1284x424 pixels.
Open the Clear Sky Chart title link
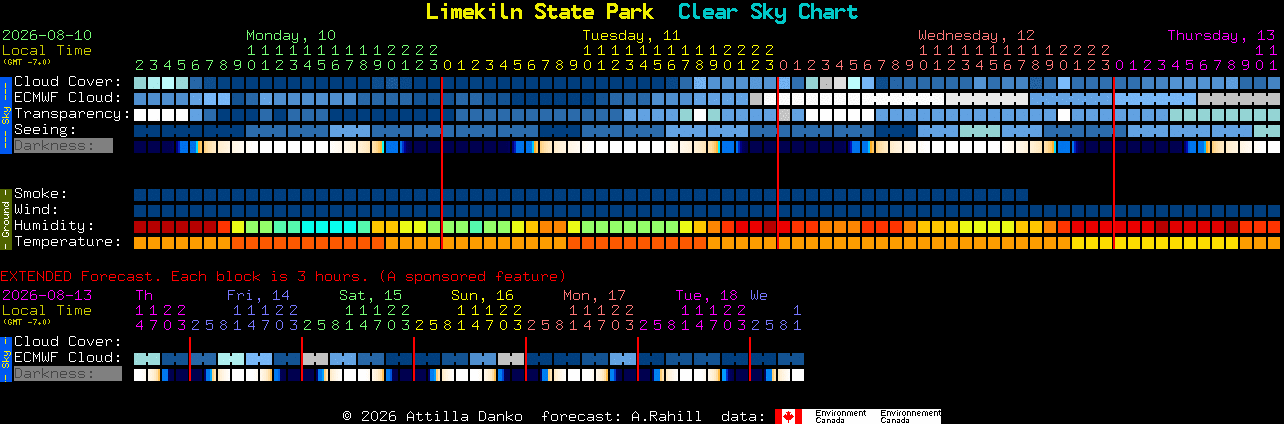pos(768,12)
